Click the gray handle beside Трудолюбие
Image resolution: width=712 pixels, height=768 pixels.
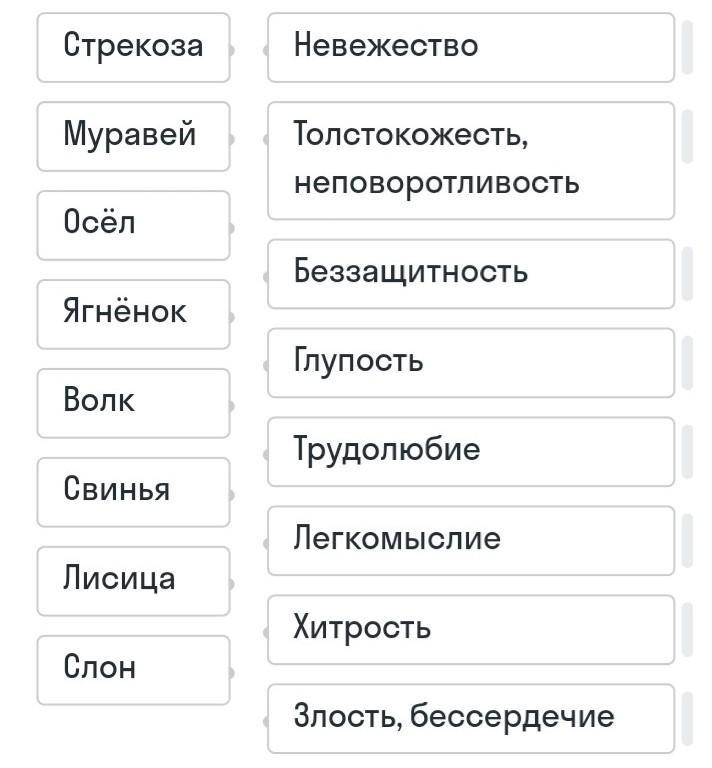click(687, 451)
